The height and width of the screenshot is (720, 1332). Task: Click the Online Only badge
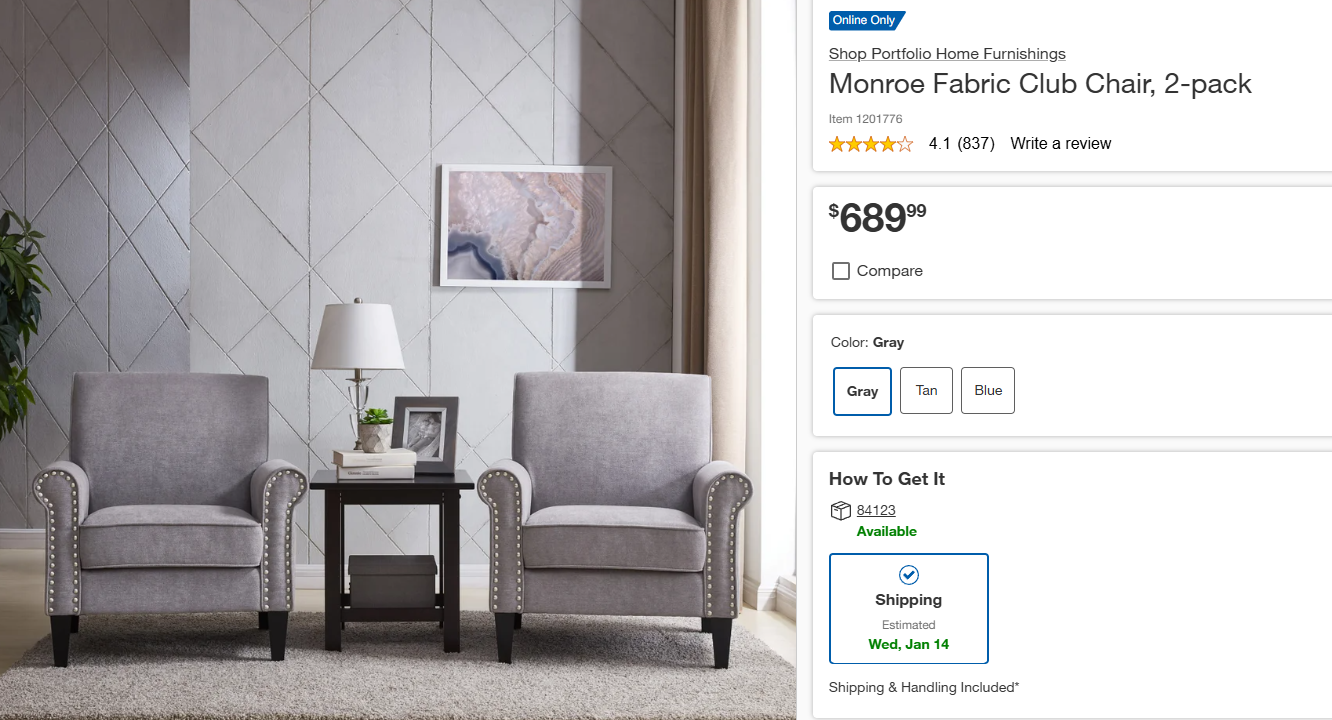pos(866,20)
